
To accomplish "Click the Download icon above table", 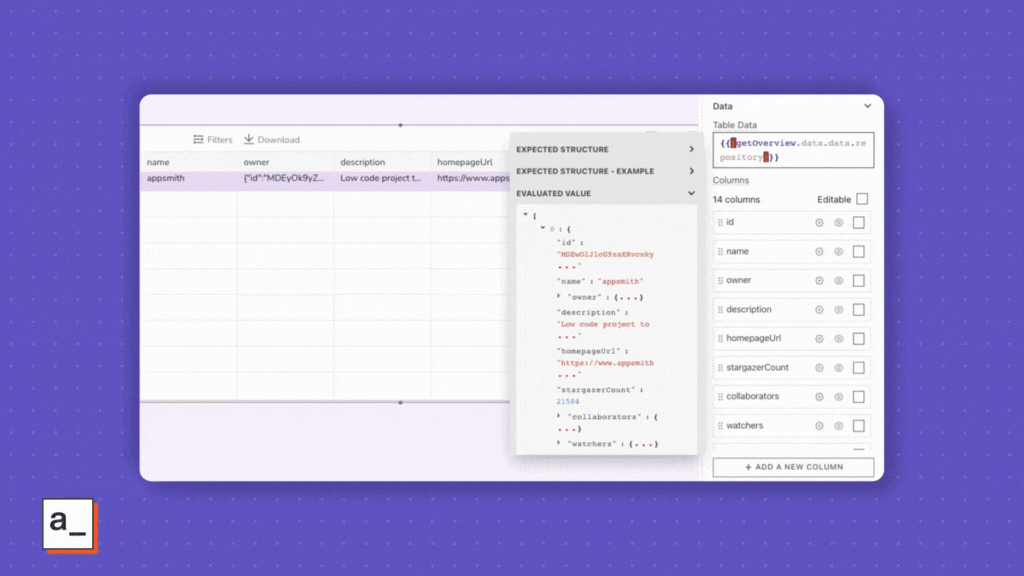I will pos(249,140).
